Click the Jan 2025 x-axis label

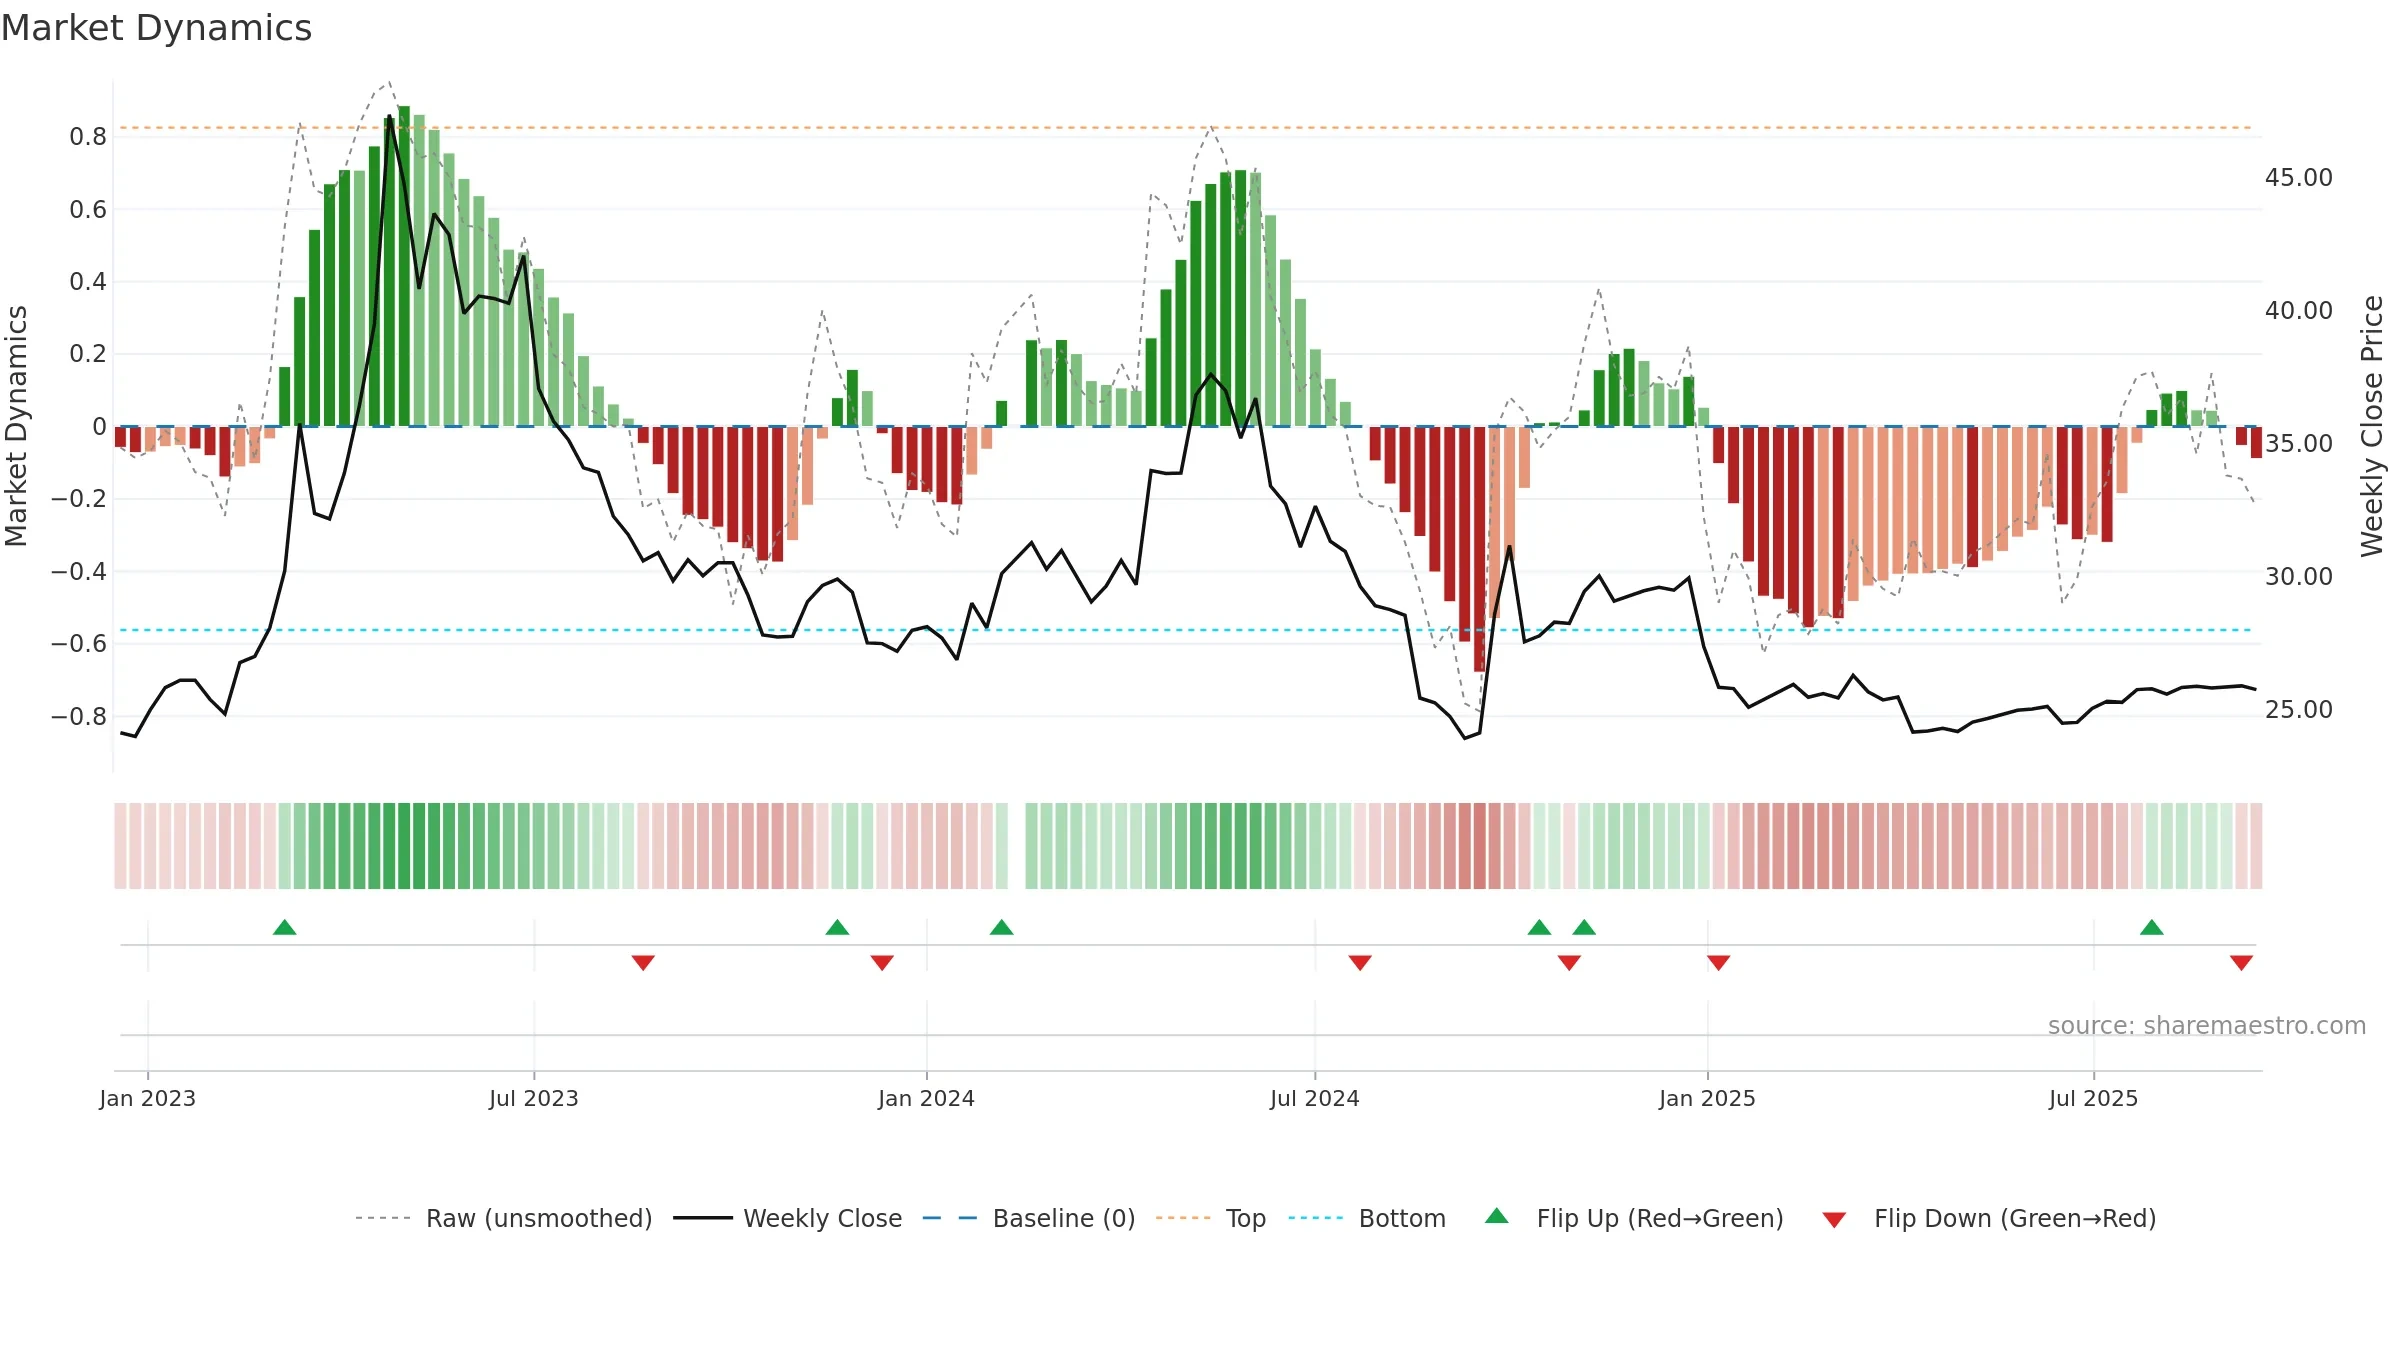click(1708, 1098)
